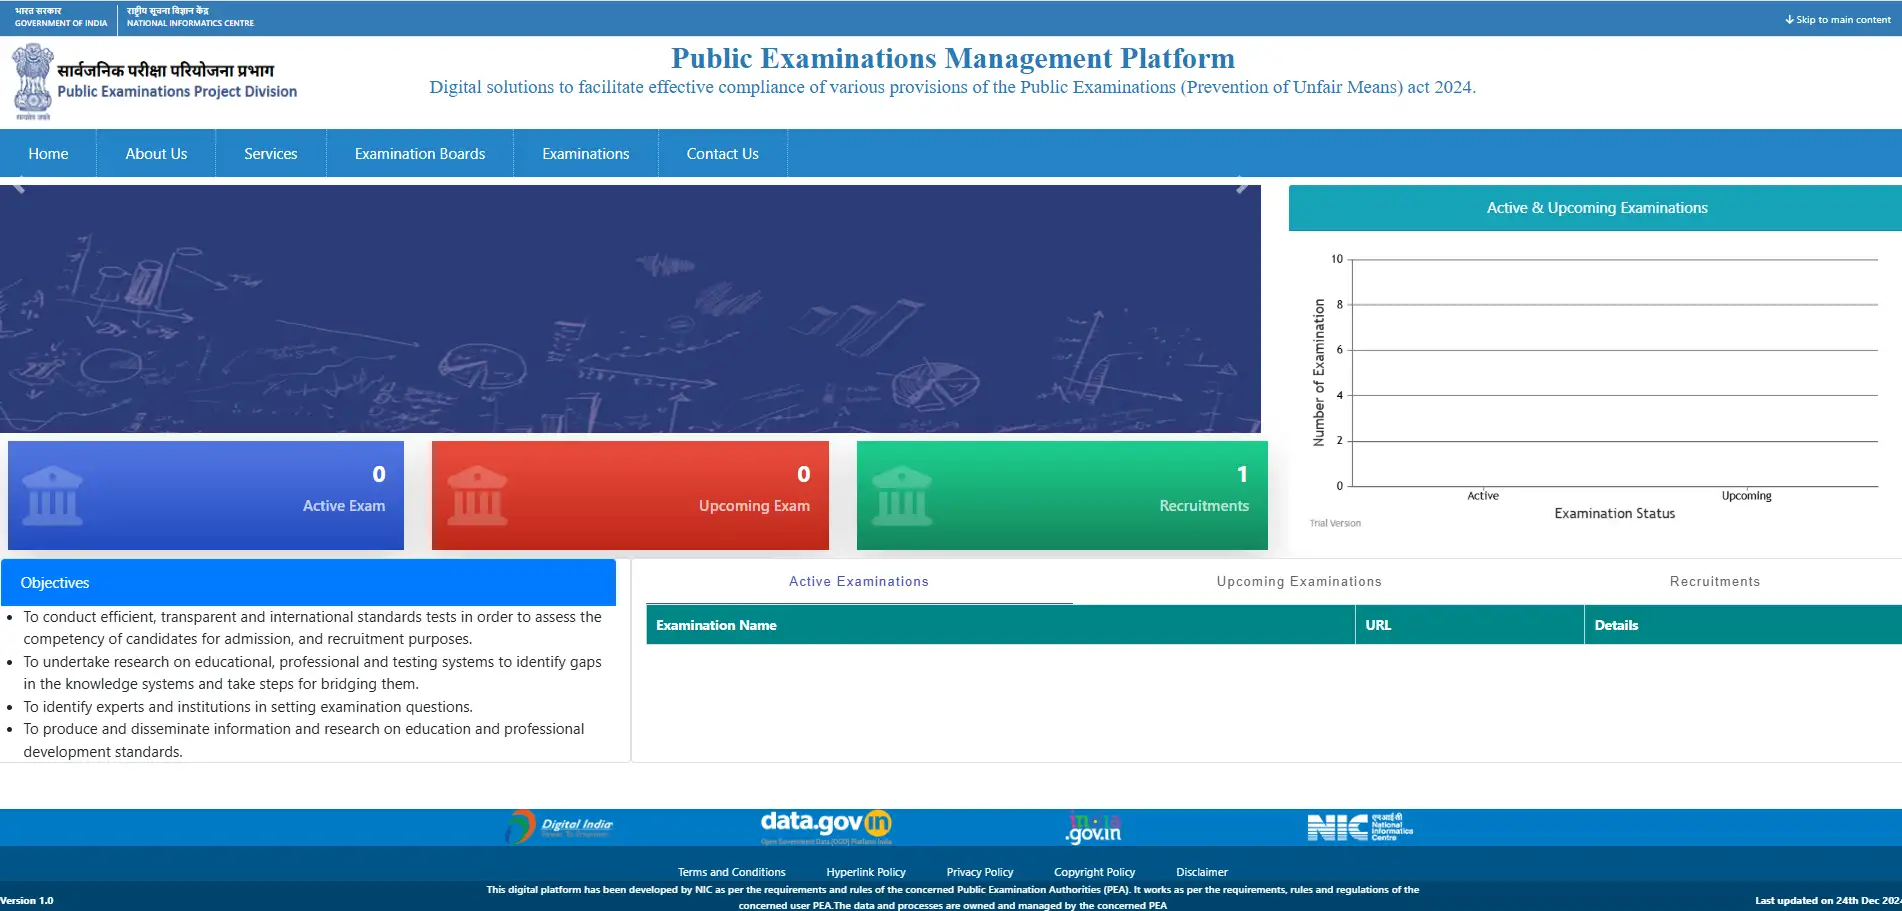Click the national emblem logo
The width and height of the screenshot is (1902, 911).
click(x=32, y=81)
